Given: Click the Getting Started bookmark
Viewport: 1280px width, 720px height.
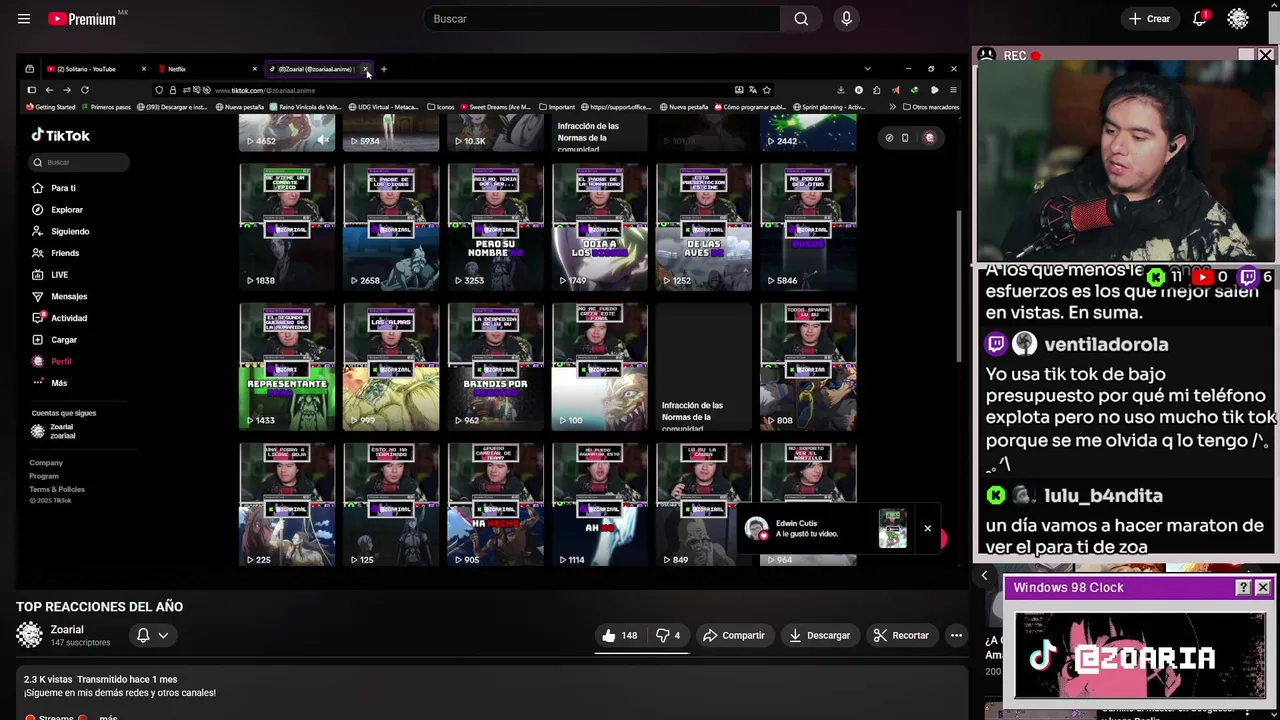Looking at the screenshot, I should coord(51,107).
